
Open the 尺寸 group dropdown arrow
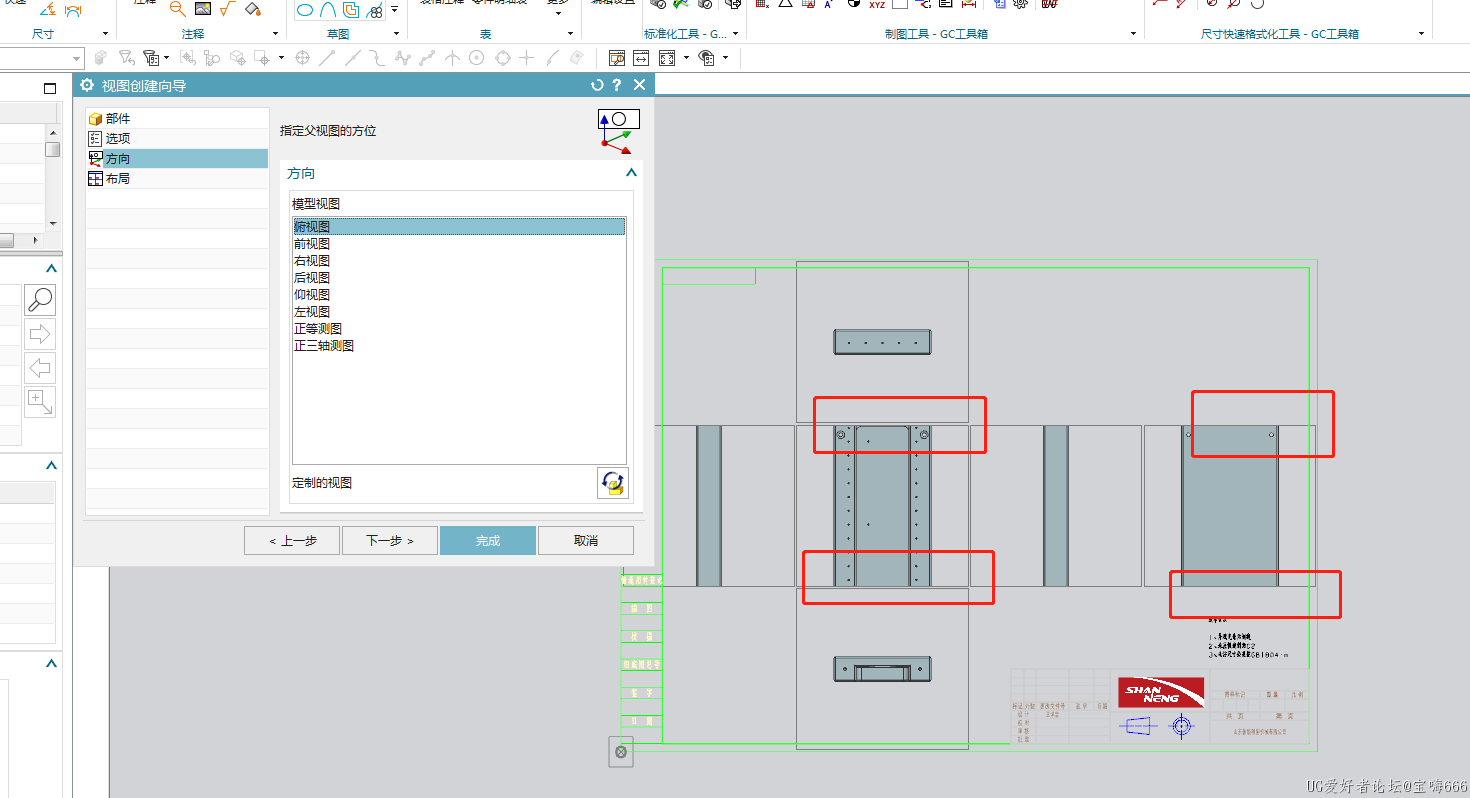[105, 34]
